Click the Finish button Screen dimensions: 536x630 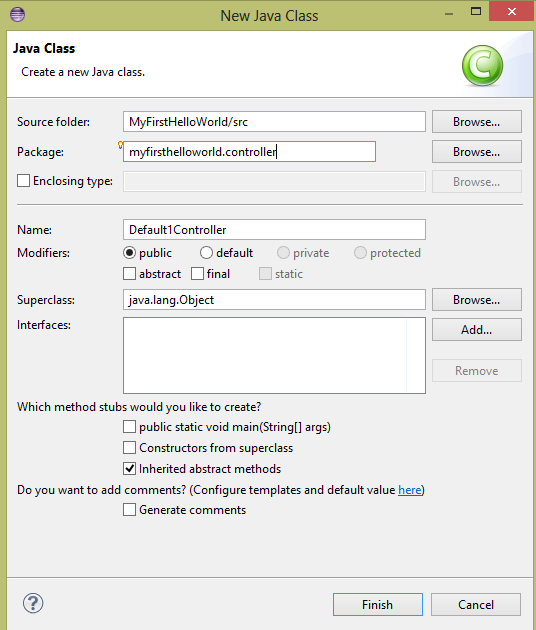[378, 605]
